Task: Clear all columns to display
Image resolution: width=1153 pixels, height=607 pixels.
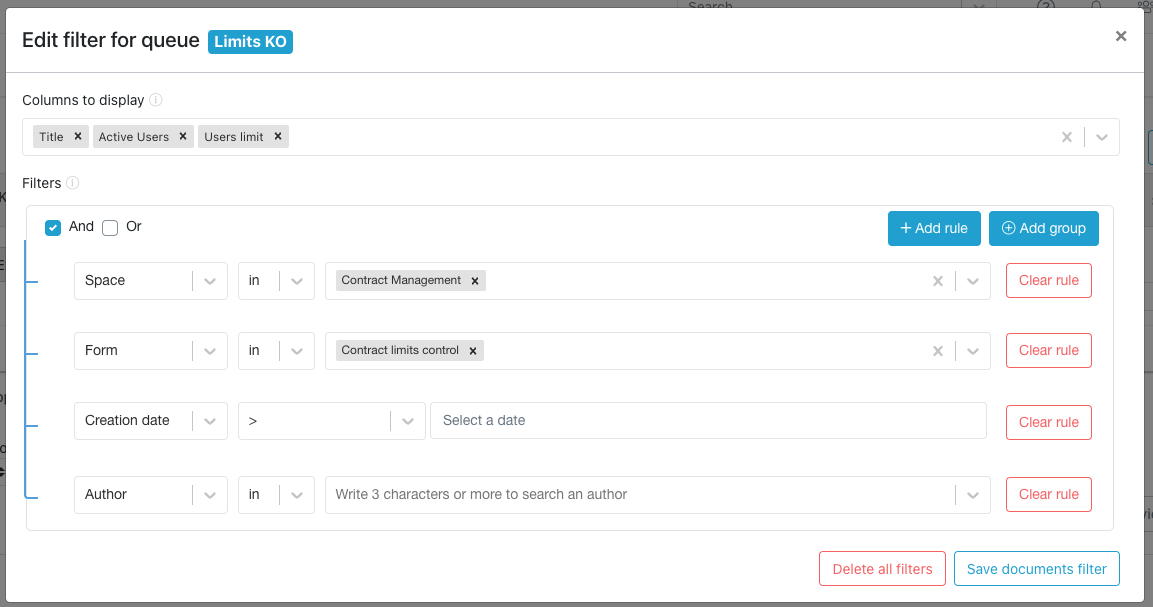Action: (x=1067, y=137)
